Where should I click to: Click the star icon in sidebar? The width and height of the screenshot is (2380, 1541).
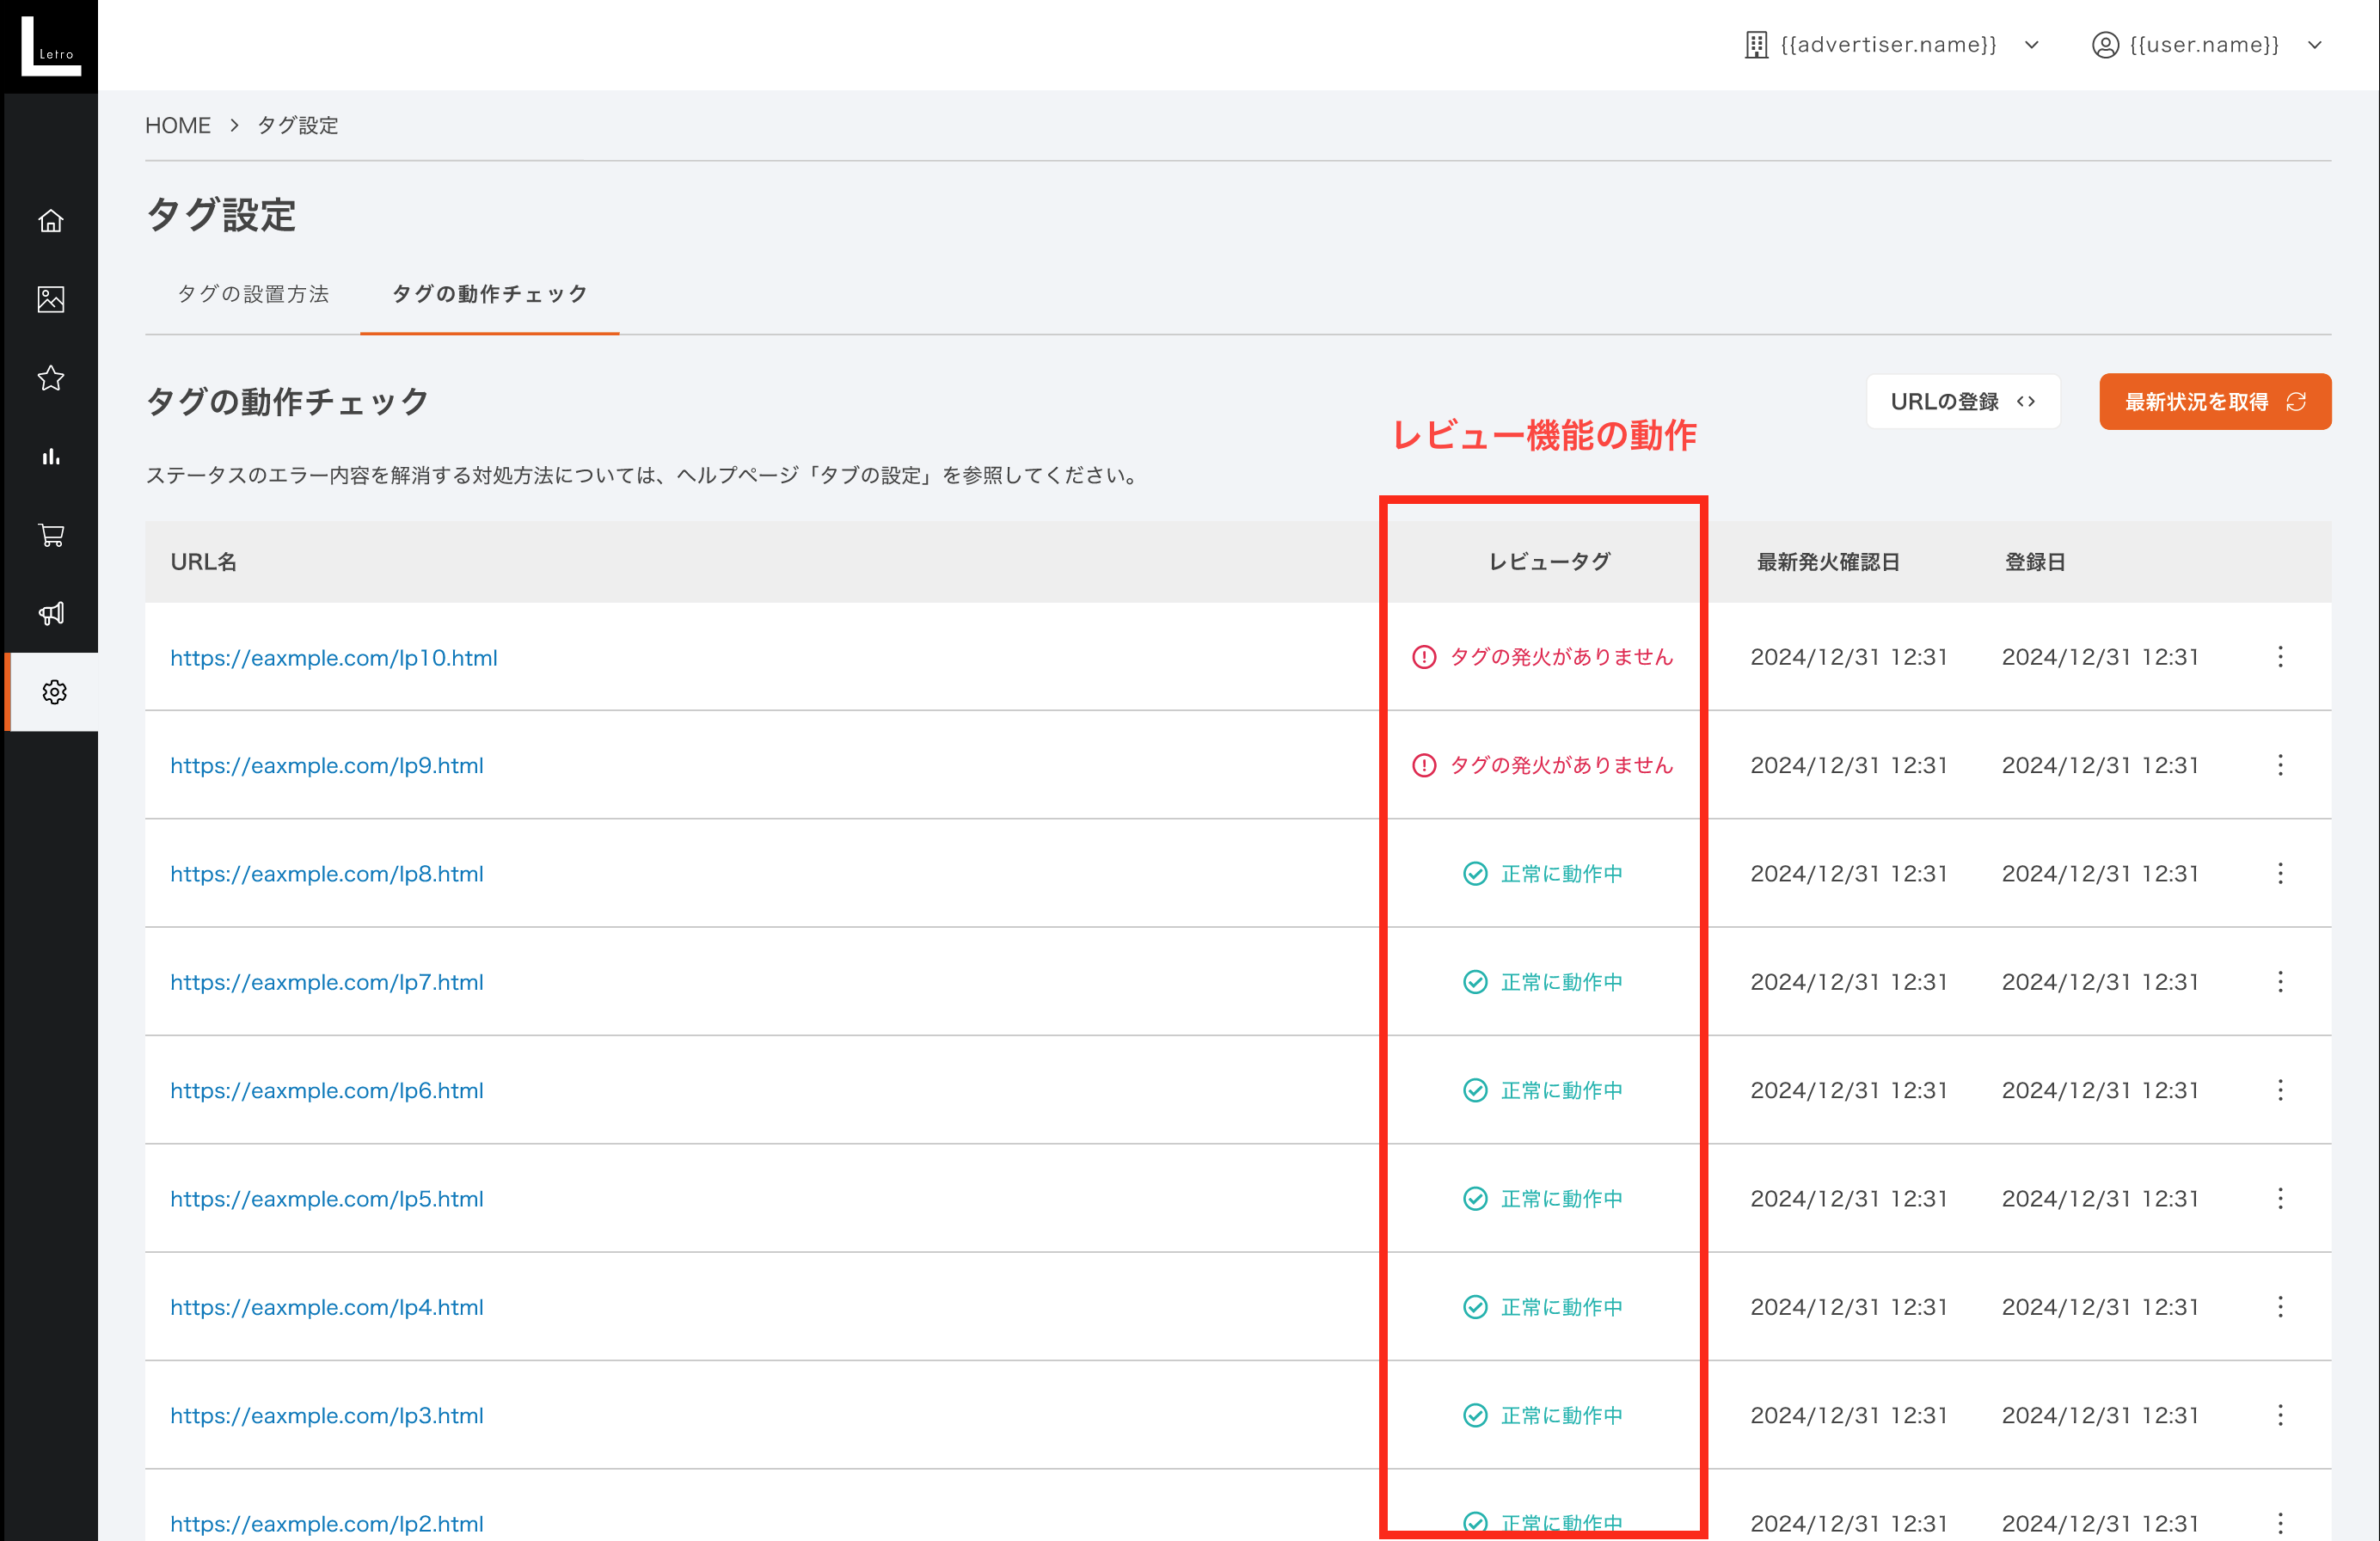51,378
